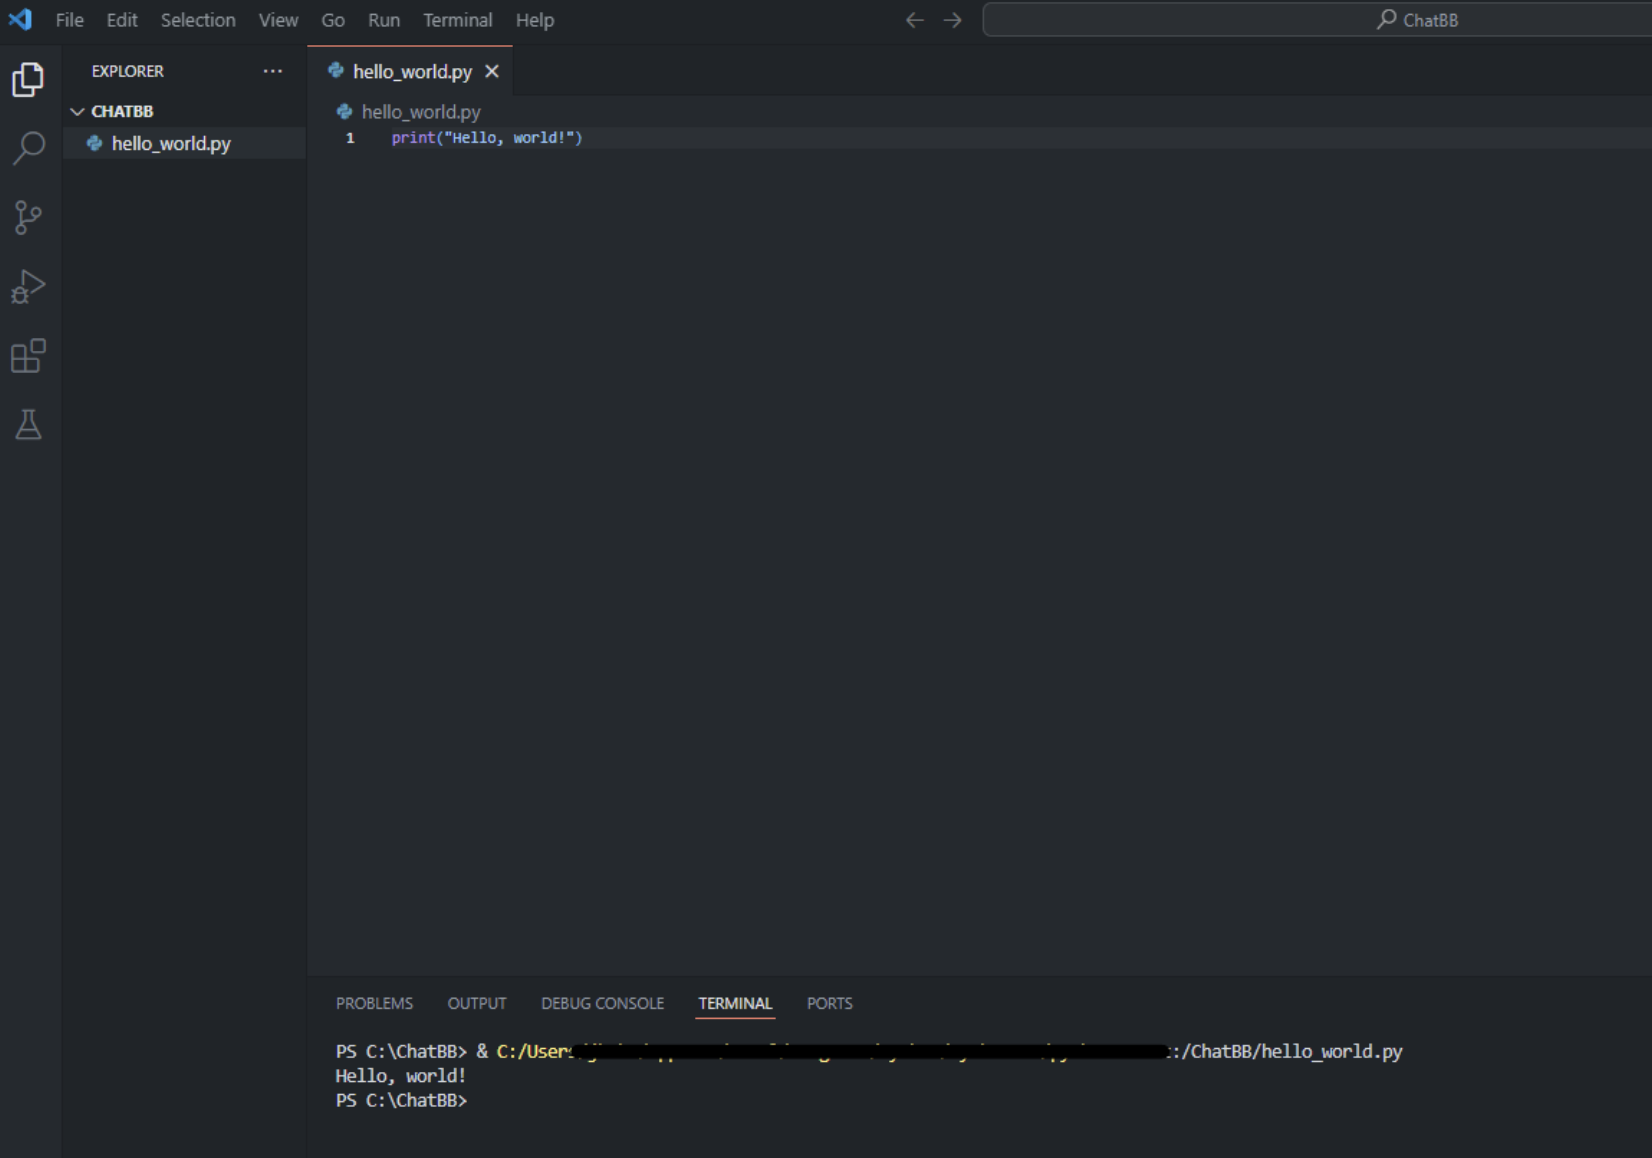Screen dimensions: 1652x1158
Task: Open the Selection menu
Action: click(198, 20)
